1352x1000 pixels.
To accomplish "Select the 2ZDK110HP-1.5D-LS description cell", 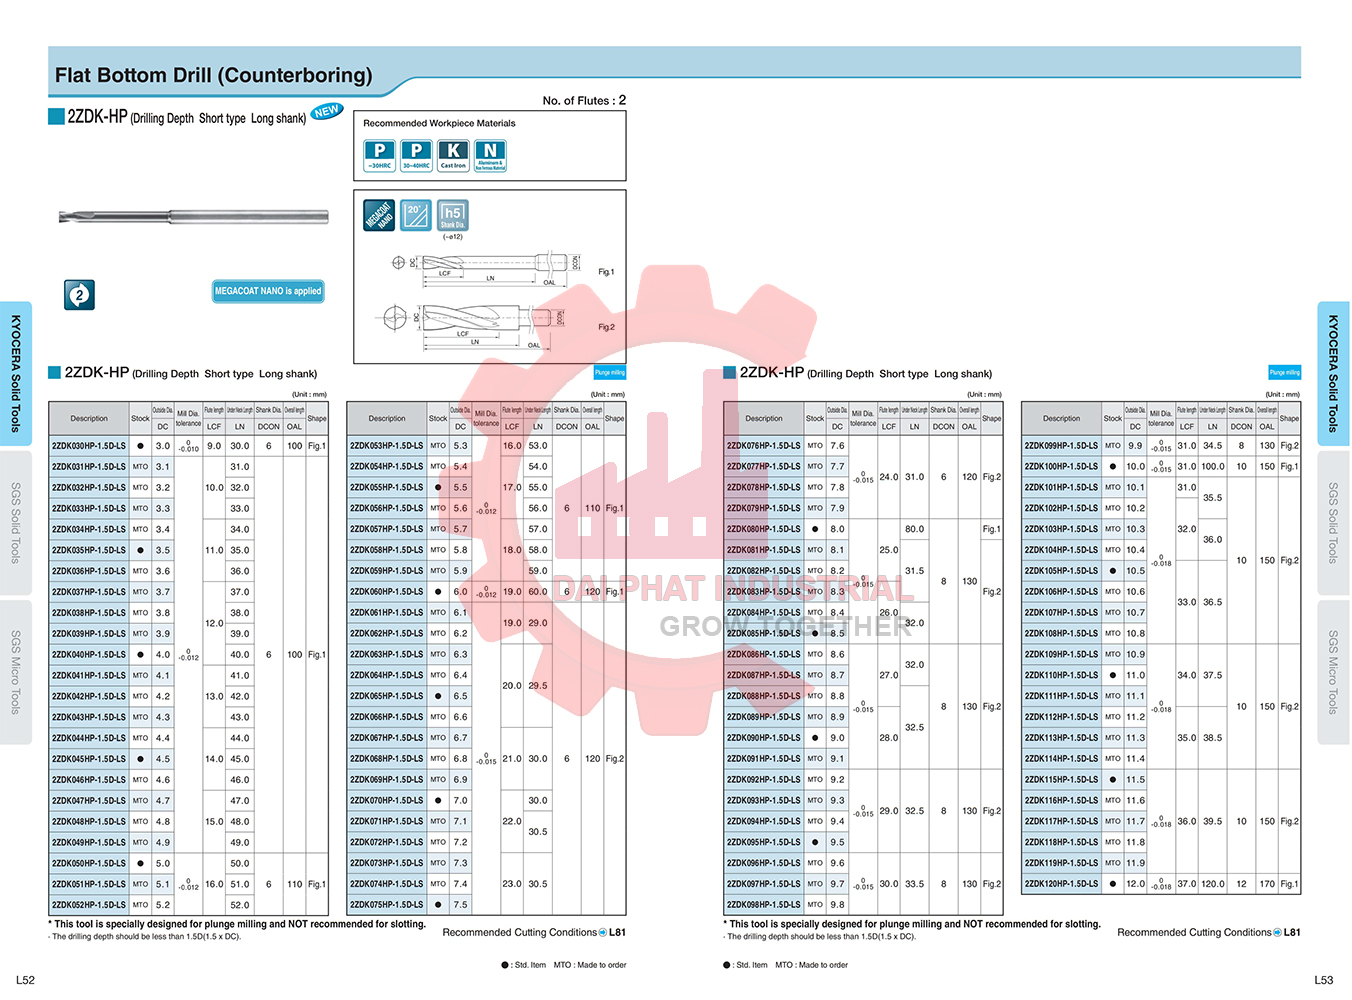I will coord(1061,676).
